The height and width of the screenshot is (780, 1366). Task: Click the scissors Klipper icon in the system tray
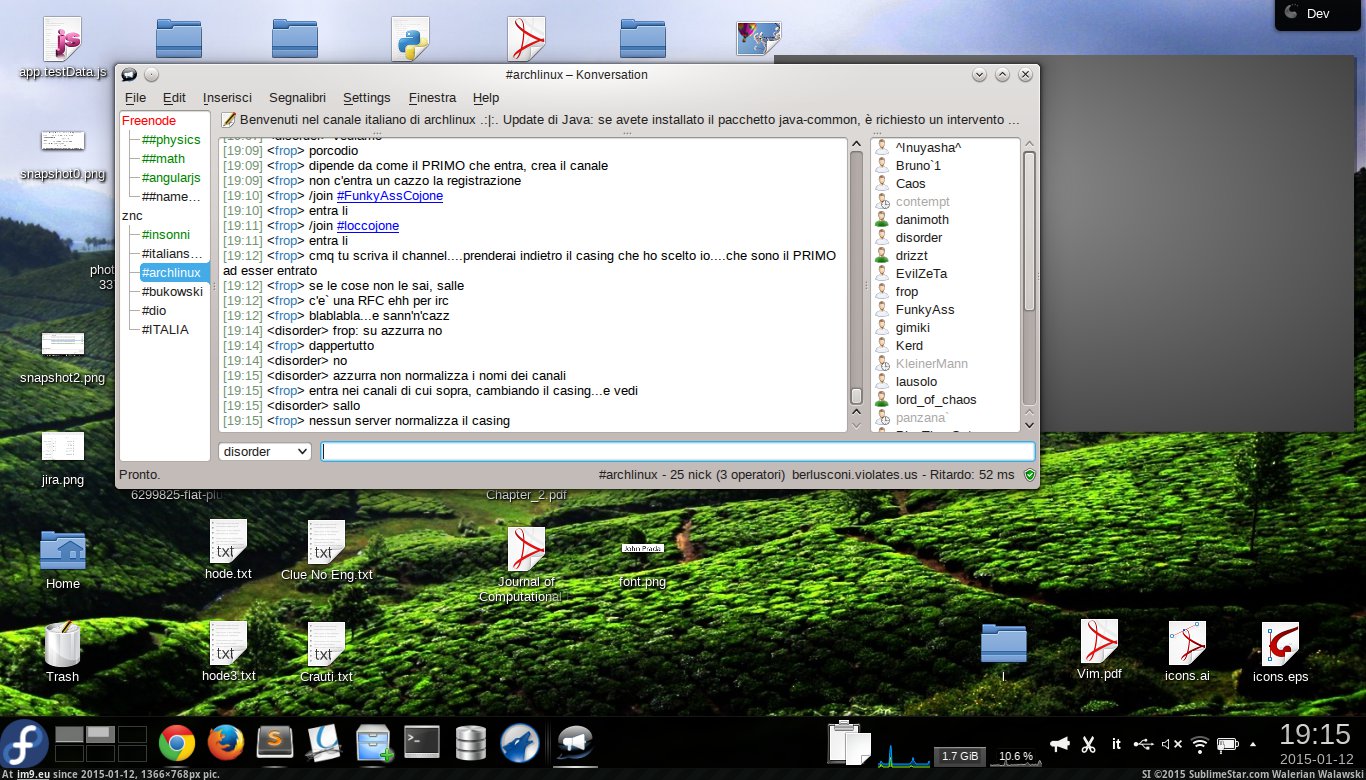[x=1089, y=744]
